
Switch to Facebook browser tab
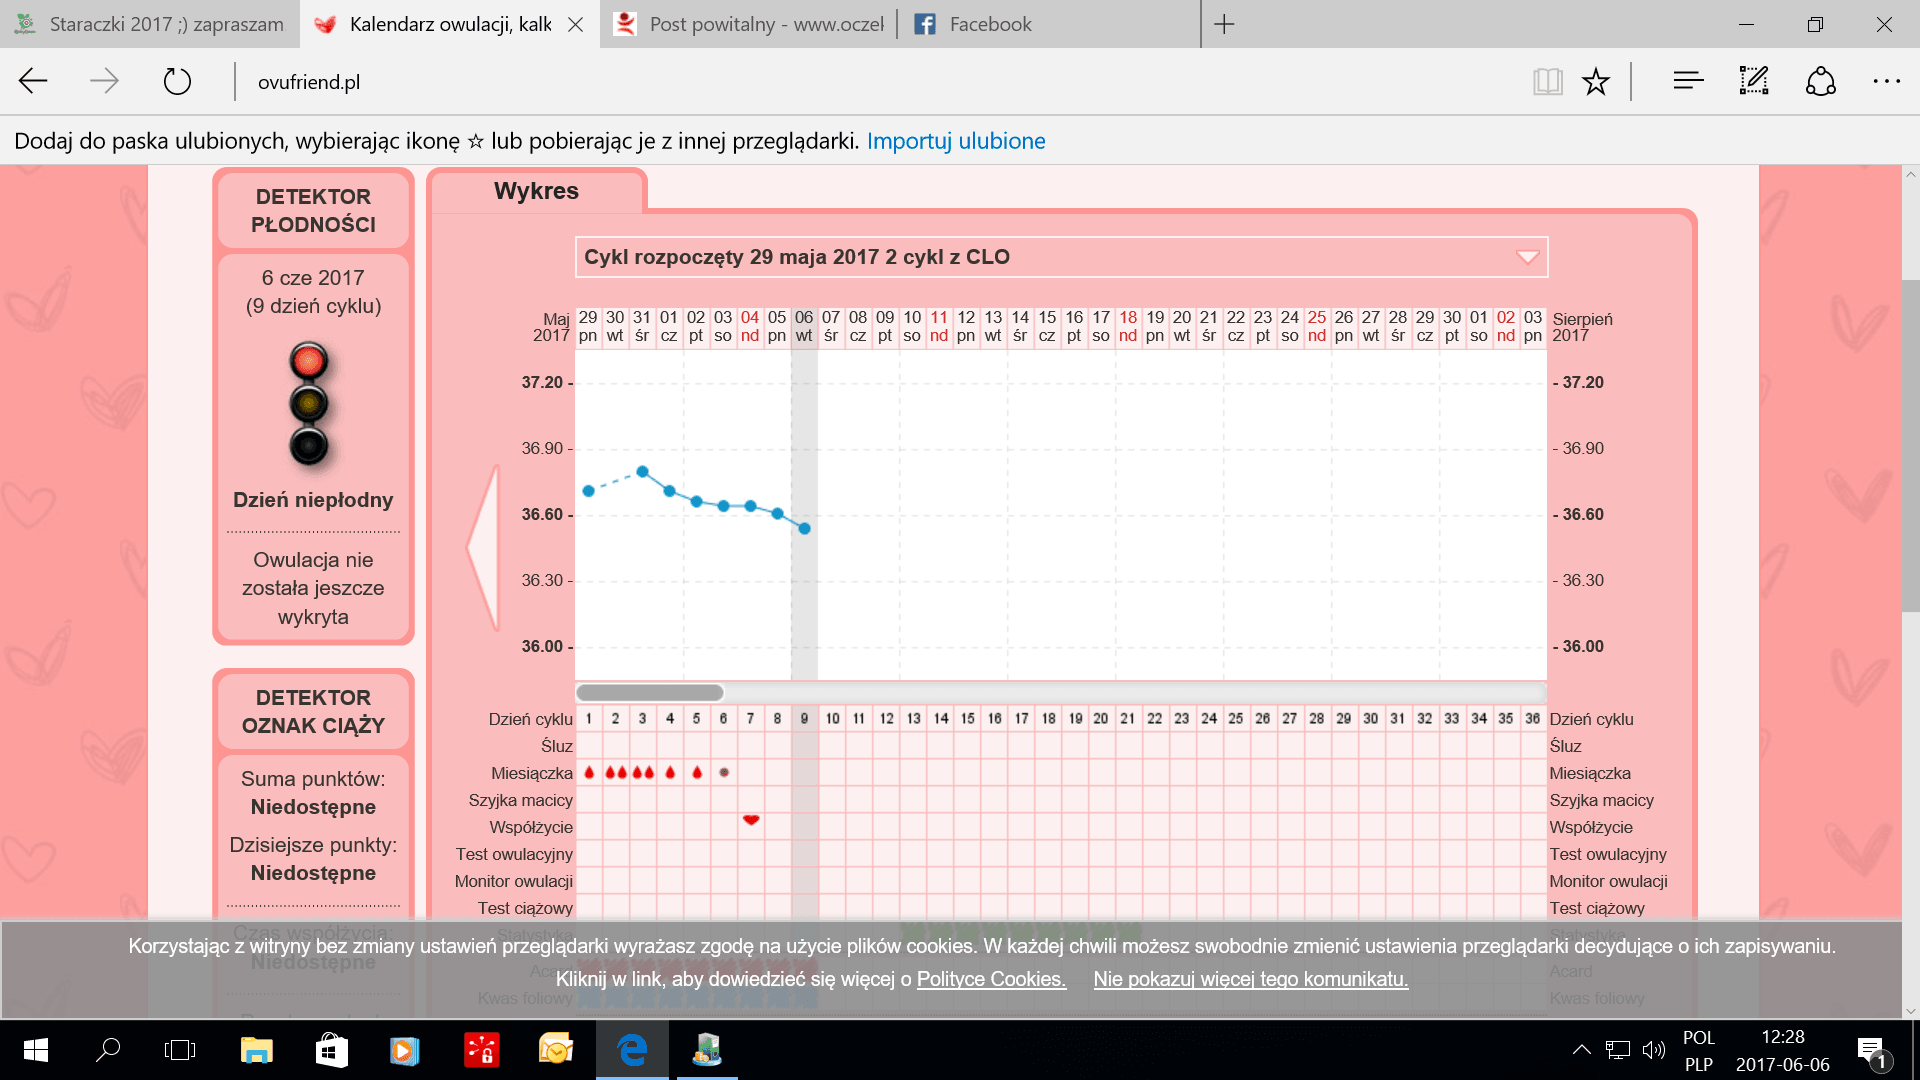990,24
